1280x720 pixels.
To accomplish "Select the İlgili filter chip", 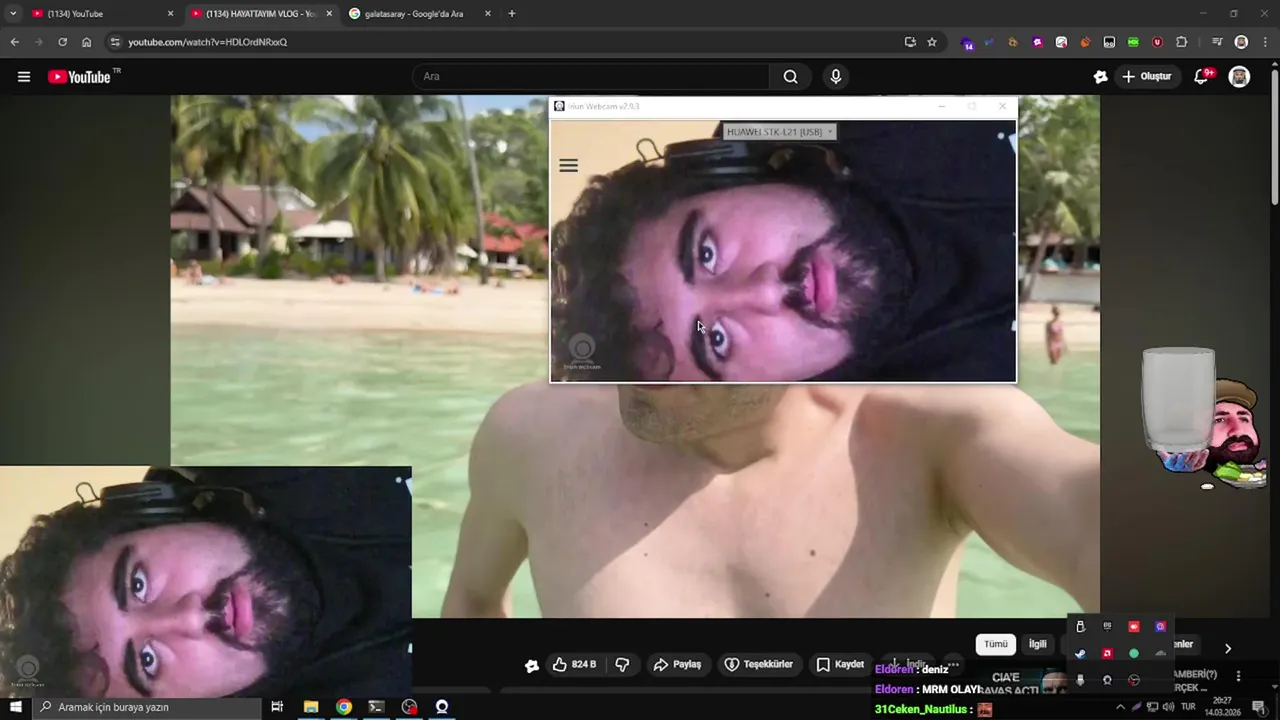I will 1038,645.
